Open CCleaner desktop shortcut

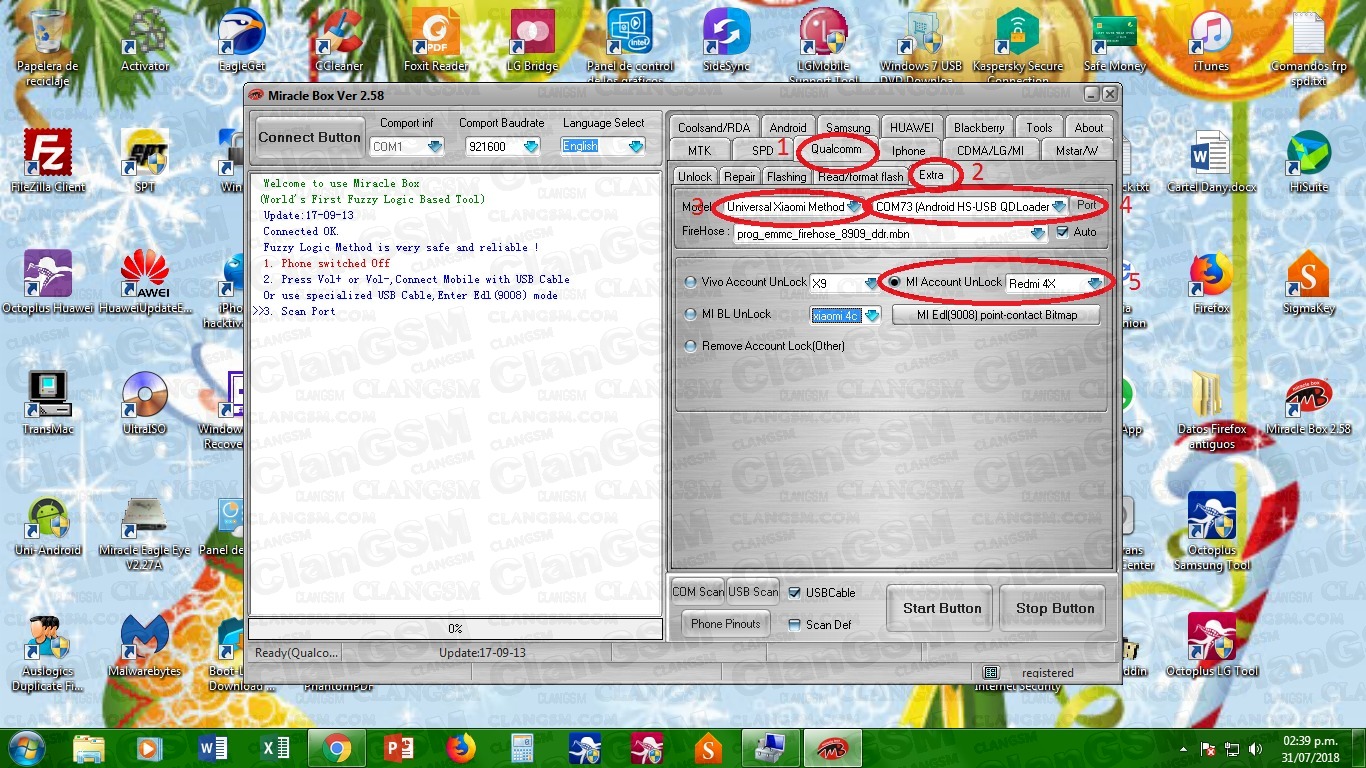point(339,40)
